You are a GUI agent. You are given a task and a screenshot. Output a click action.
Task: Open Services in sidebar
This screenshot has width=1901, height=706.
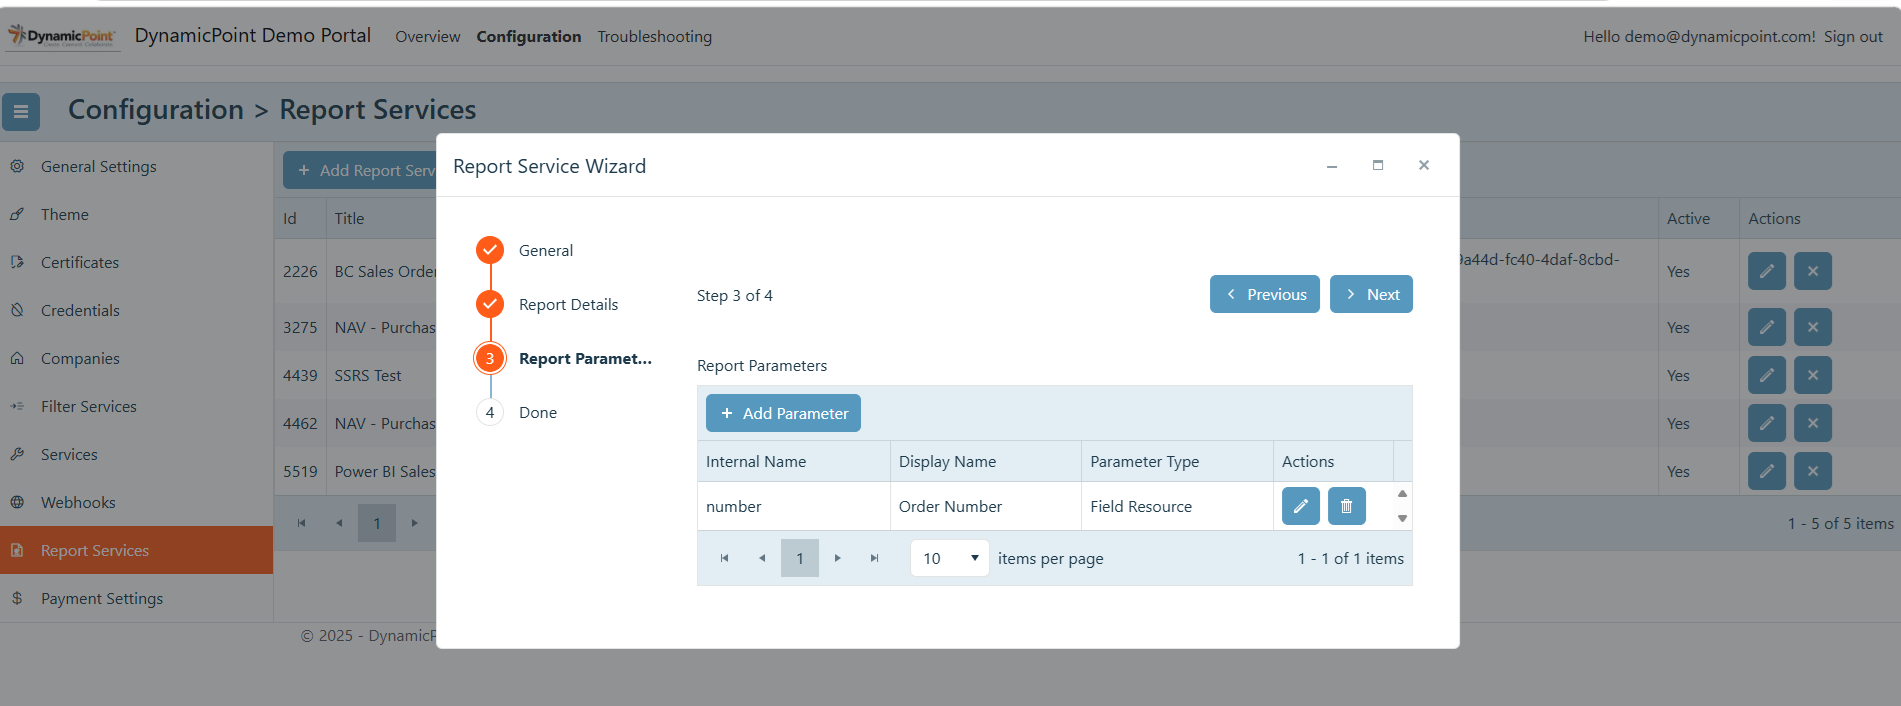(136, 454)
